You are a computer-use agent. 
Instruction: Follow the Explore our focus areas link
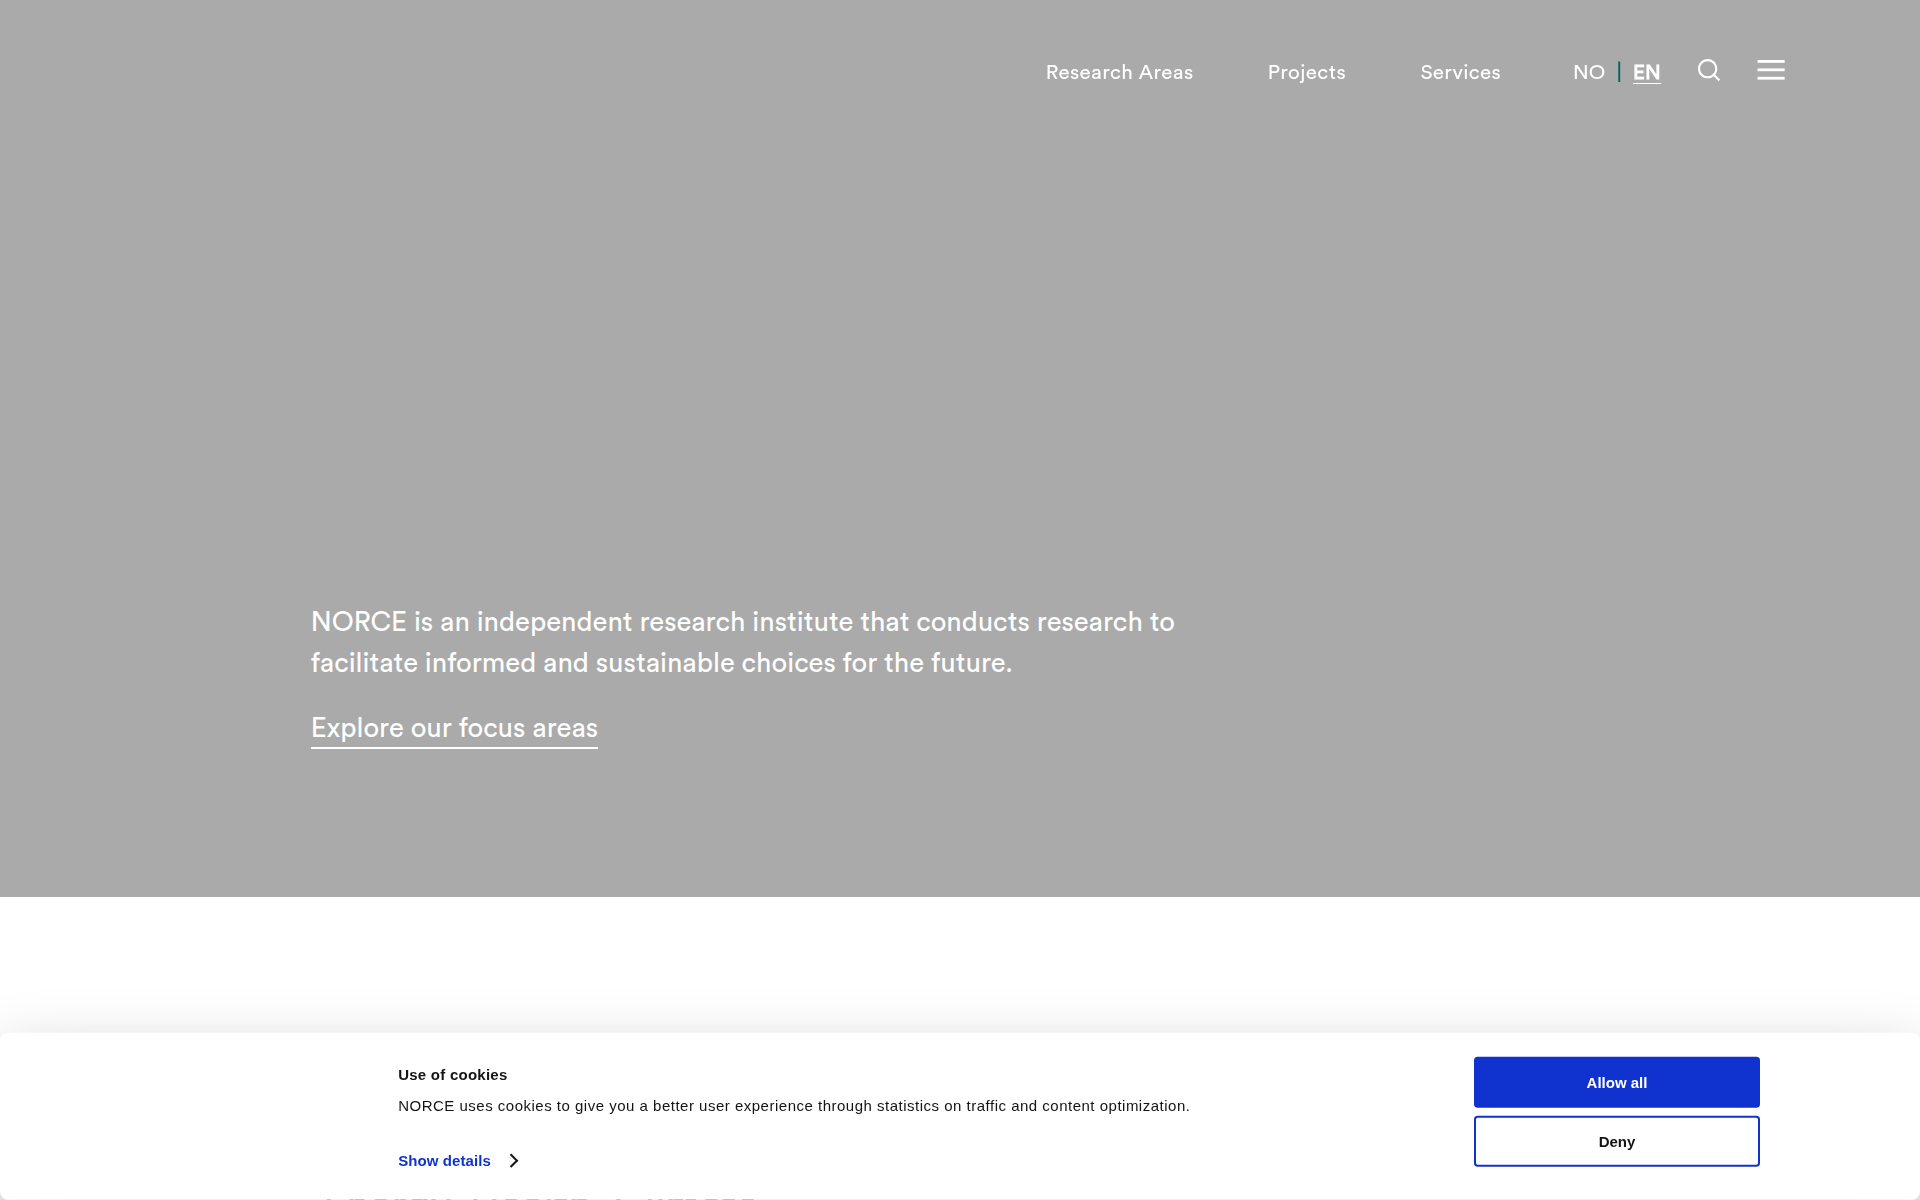click(454, 728)
